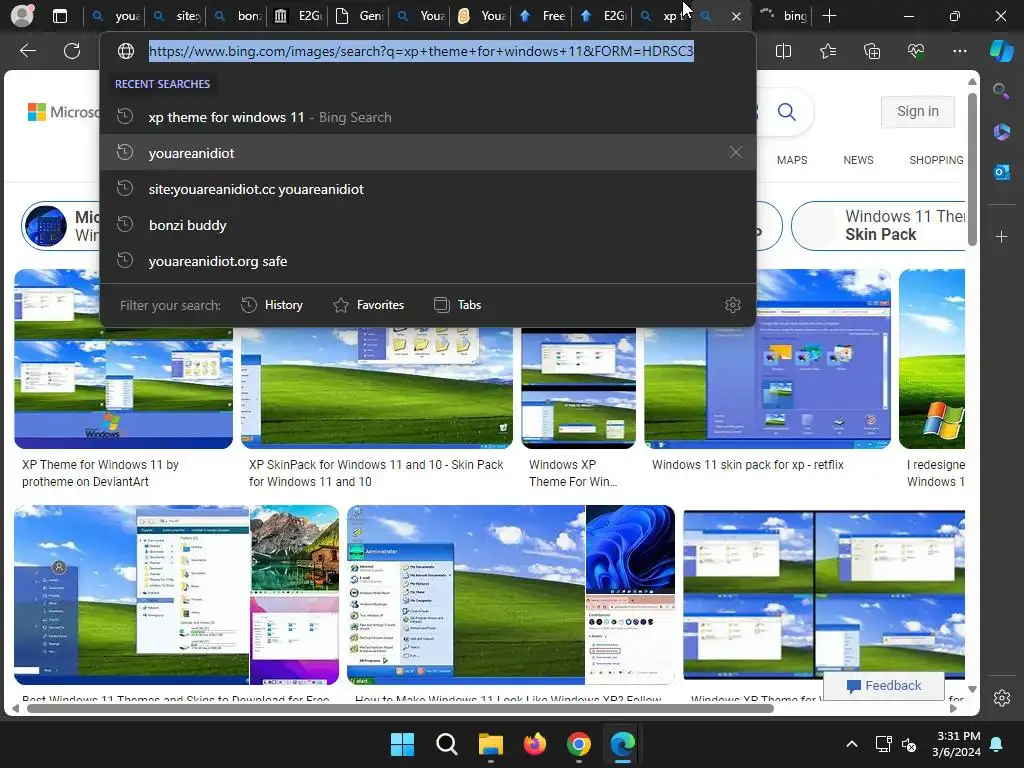Click the vertical page scrollbar thumb

tap(972, 170)
